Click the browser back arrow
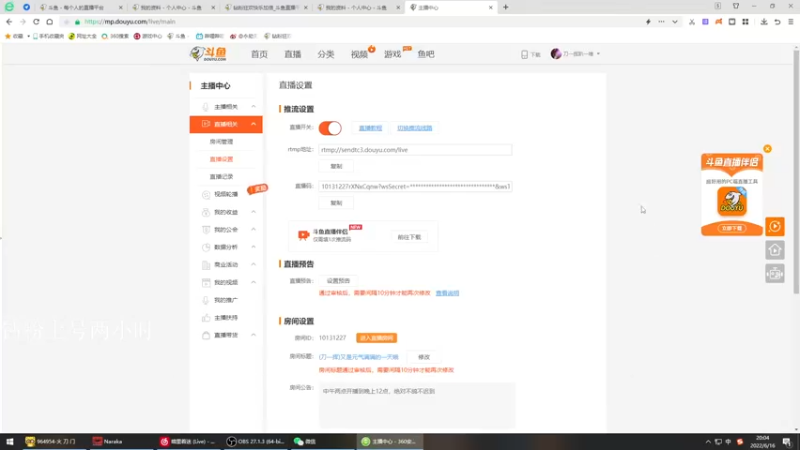Screen dimensions: 800x450 point(9,22)
